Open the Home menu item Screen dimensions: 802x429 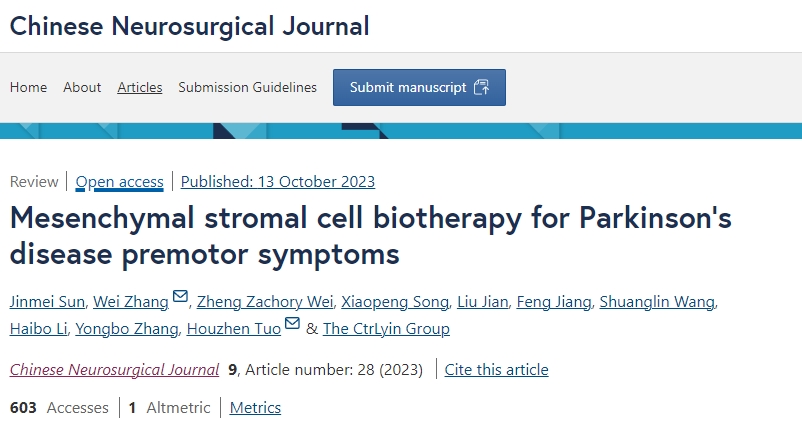tap(28, 87)
